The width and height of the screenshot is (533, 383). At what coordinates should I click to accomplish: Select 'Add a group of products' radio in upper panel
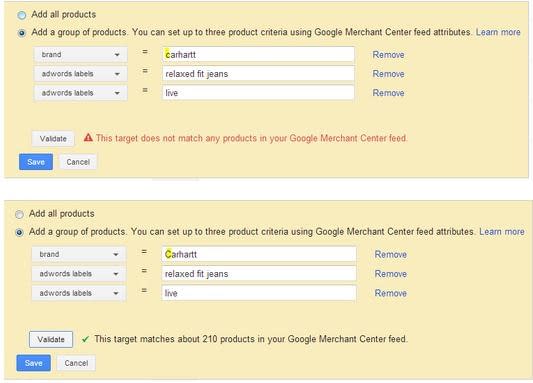point(22,33)
